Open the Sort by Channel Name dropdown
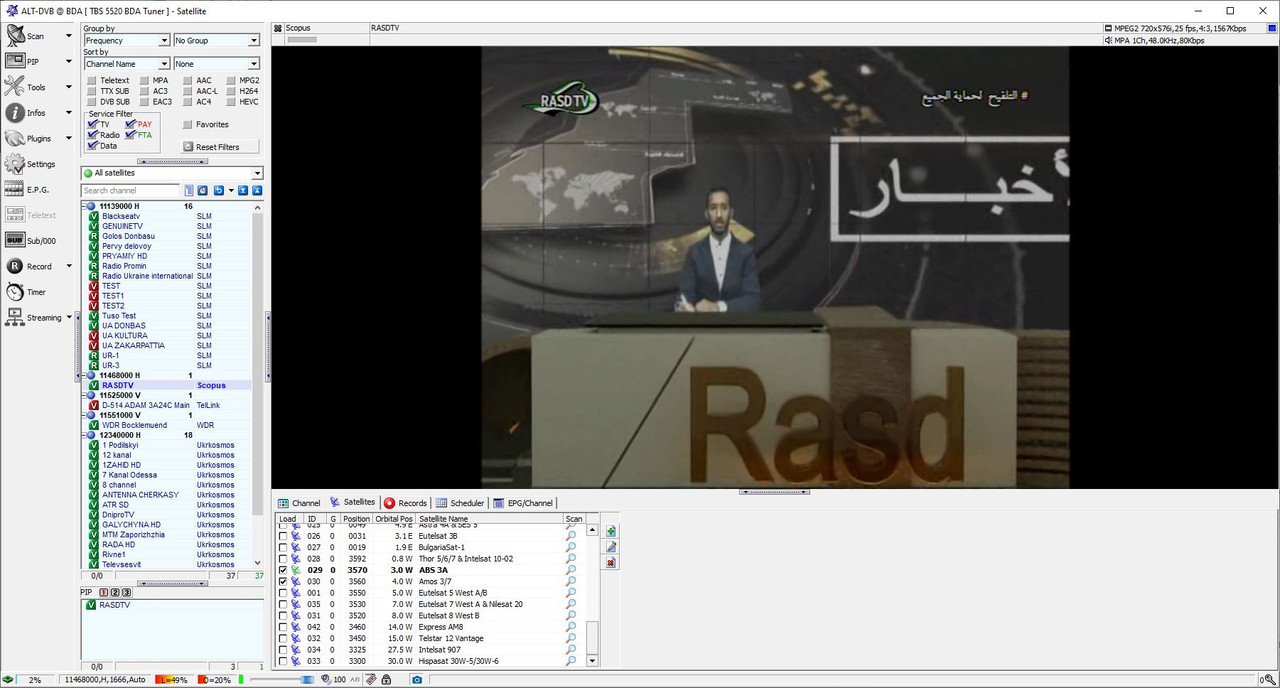Screen dimensions: 1280x688 [126, 64]
